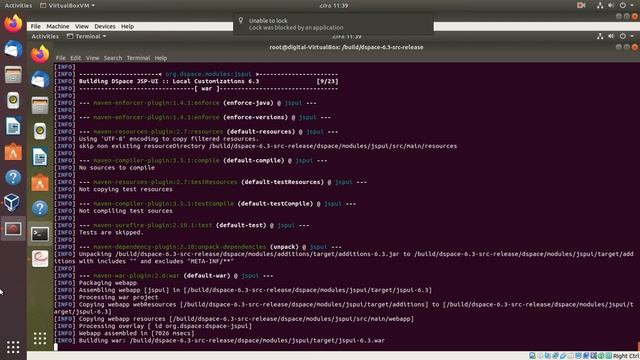The height and width of the screenshot is (360, 640).
Task: Click the "Building DSpace JSP-UI" line
Action: pos(169,81)
